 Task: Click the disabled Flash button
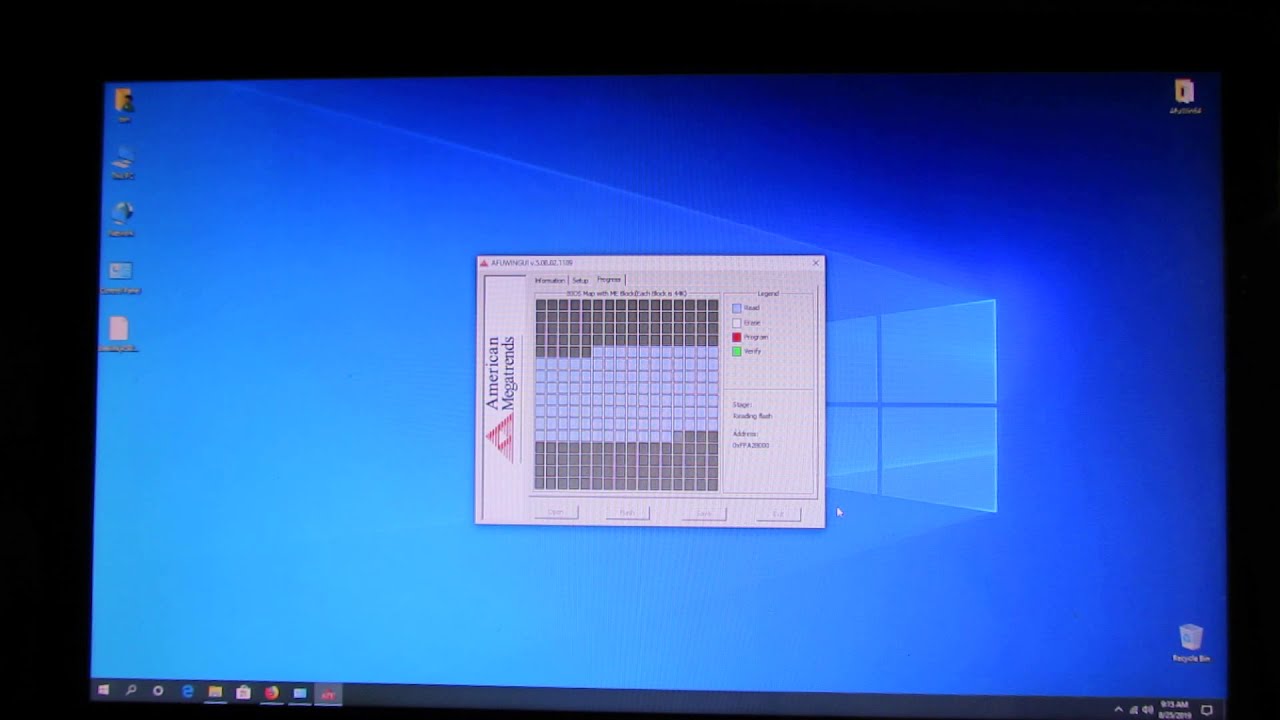(x=627, y=512)
